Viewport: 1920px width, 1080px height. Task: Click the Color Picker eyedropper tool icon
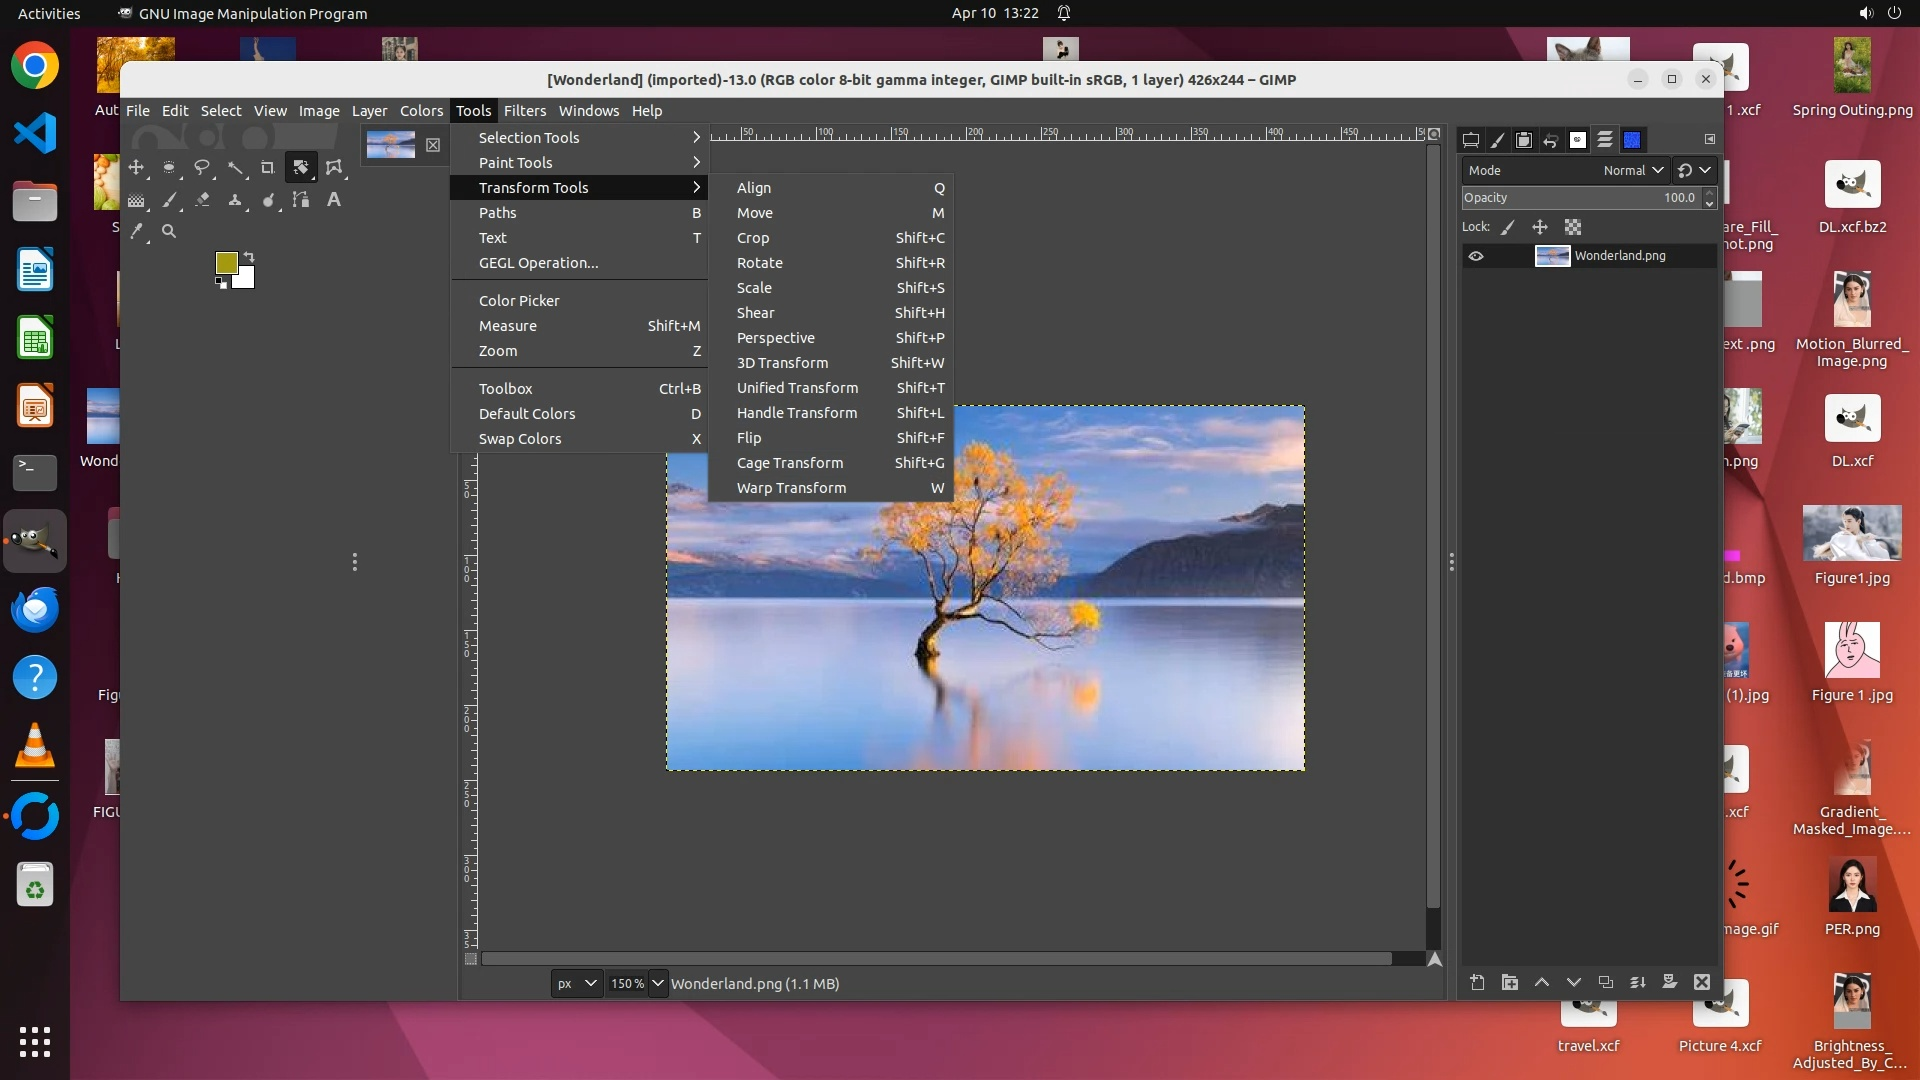pyautogui.click(x=137, y=231)
